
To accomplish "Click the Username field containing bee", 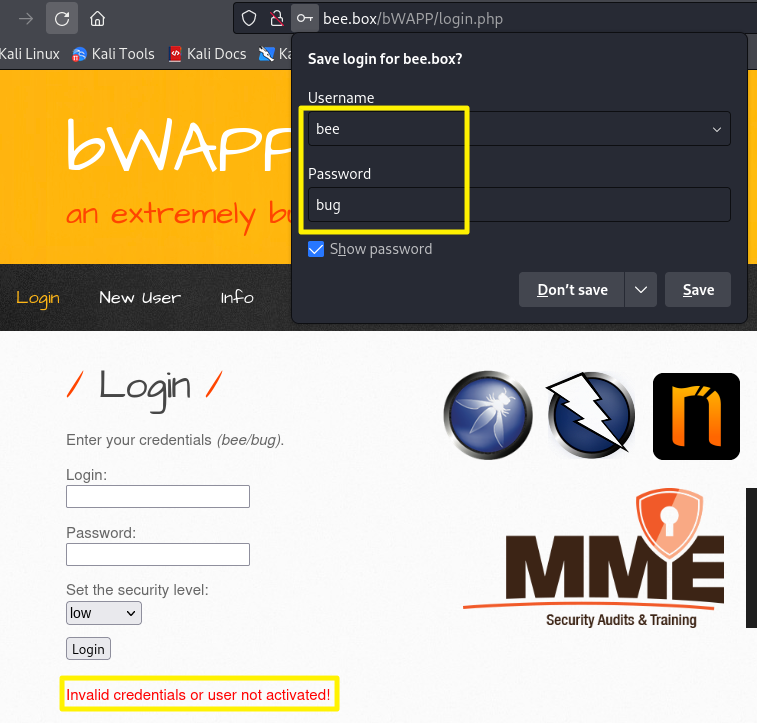I will point(519,129).
